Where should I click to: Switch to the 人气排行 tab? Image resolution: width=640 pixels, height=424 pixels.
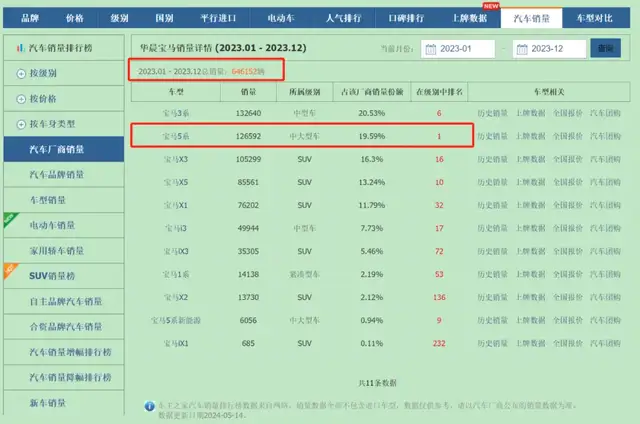pyautogui.click(x=344, y=18)
